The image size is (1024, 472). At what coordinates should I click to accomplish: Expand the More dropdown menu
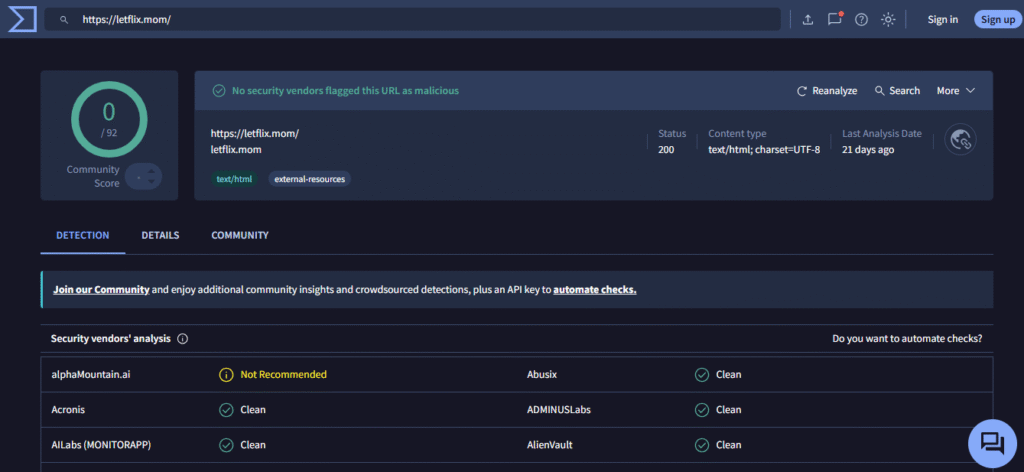(x=955, y=91)
